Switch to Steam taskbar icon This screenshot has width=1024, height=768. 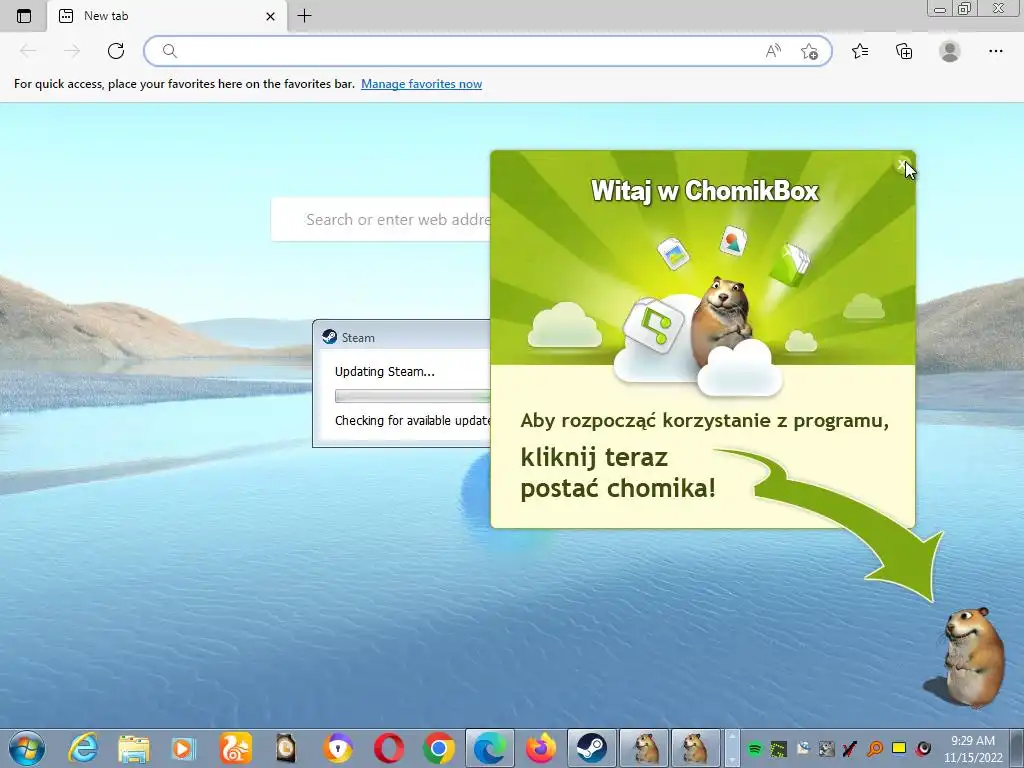pyautogui.click(x=592, y=748)
